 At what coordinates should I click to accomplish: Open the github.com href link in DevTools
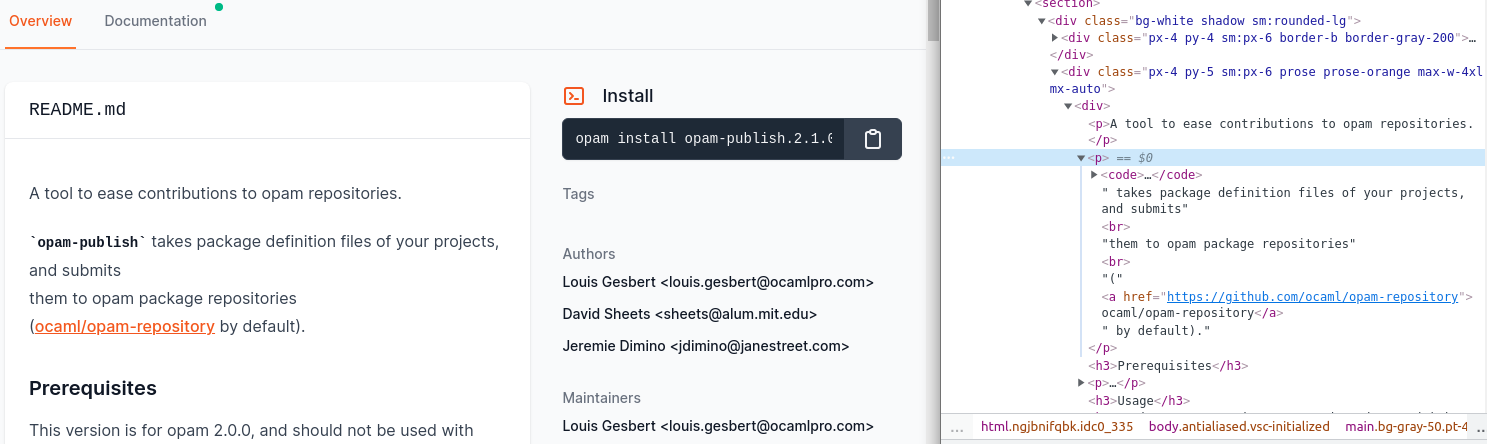pyautogui.click(x=1312, y=297)
